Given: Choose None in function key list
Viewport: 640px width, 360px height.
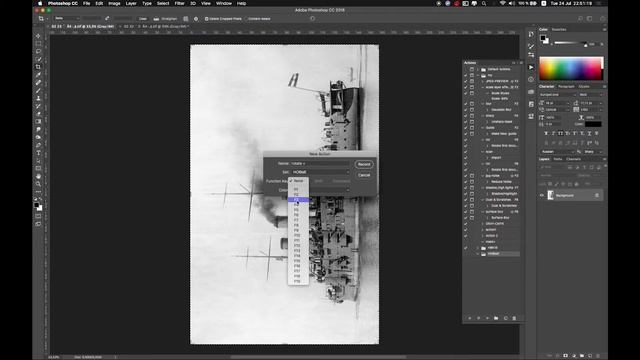Looking at the screenshot, I should [x=298, y=180].
